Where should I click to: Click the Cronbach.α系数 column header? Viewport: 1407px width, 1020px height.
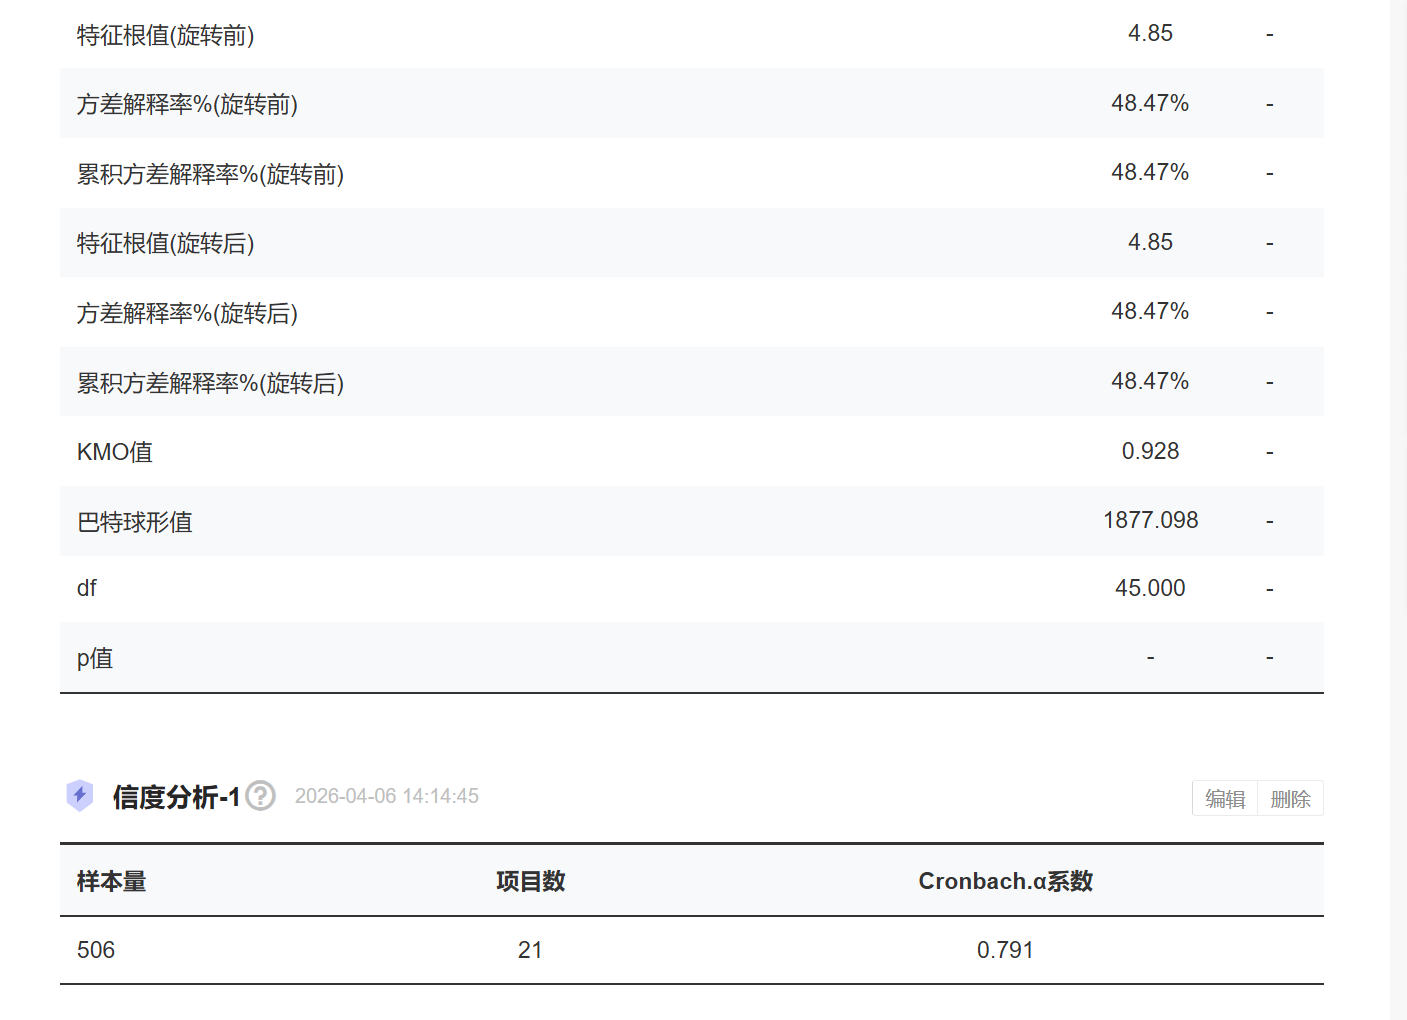point(1005,881)
